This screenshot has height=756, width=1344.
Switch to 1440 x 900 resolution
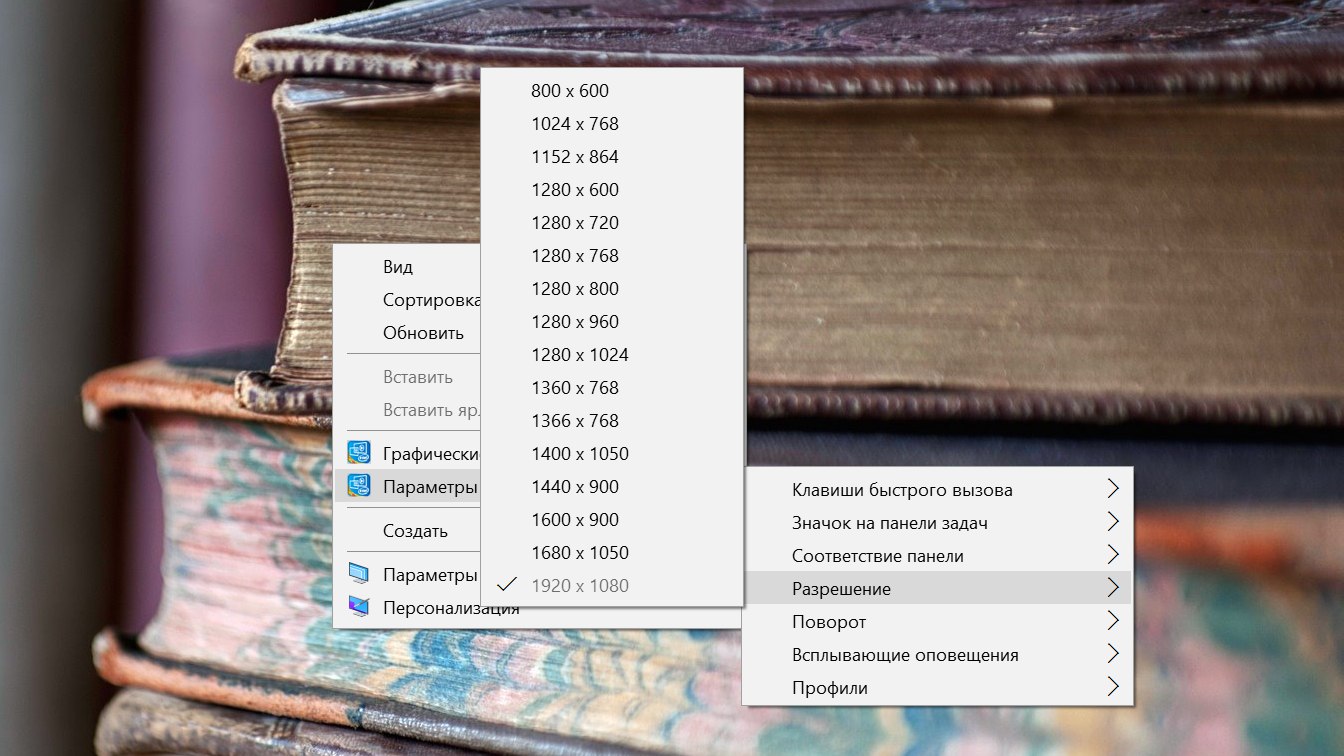[x=612, y=487]
